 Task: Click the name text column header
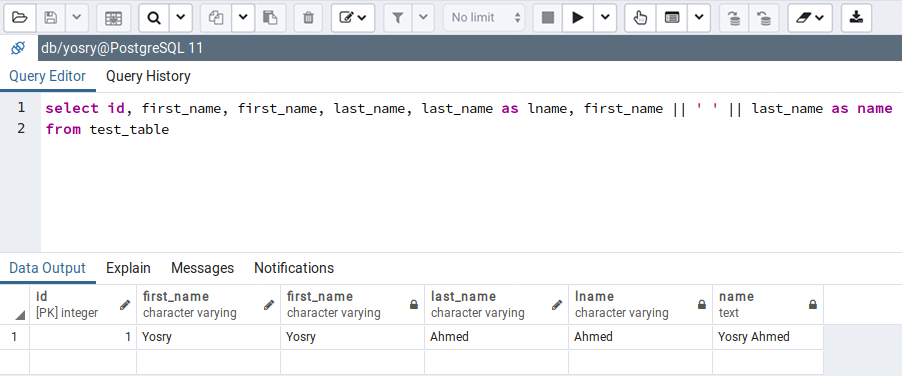pos(768,305)
